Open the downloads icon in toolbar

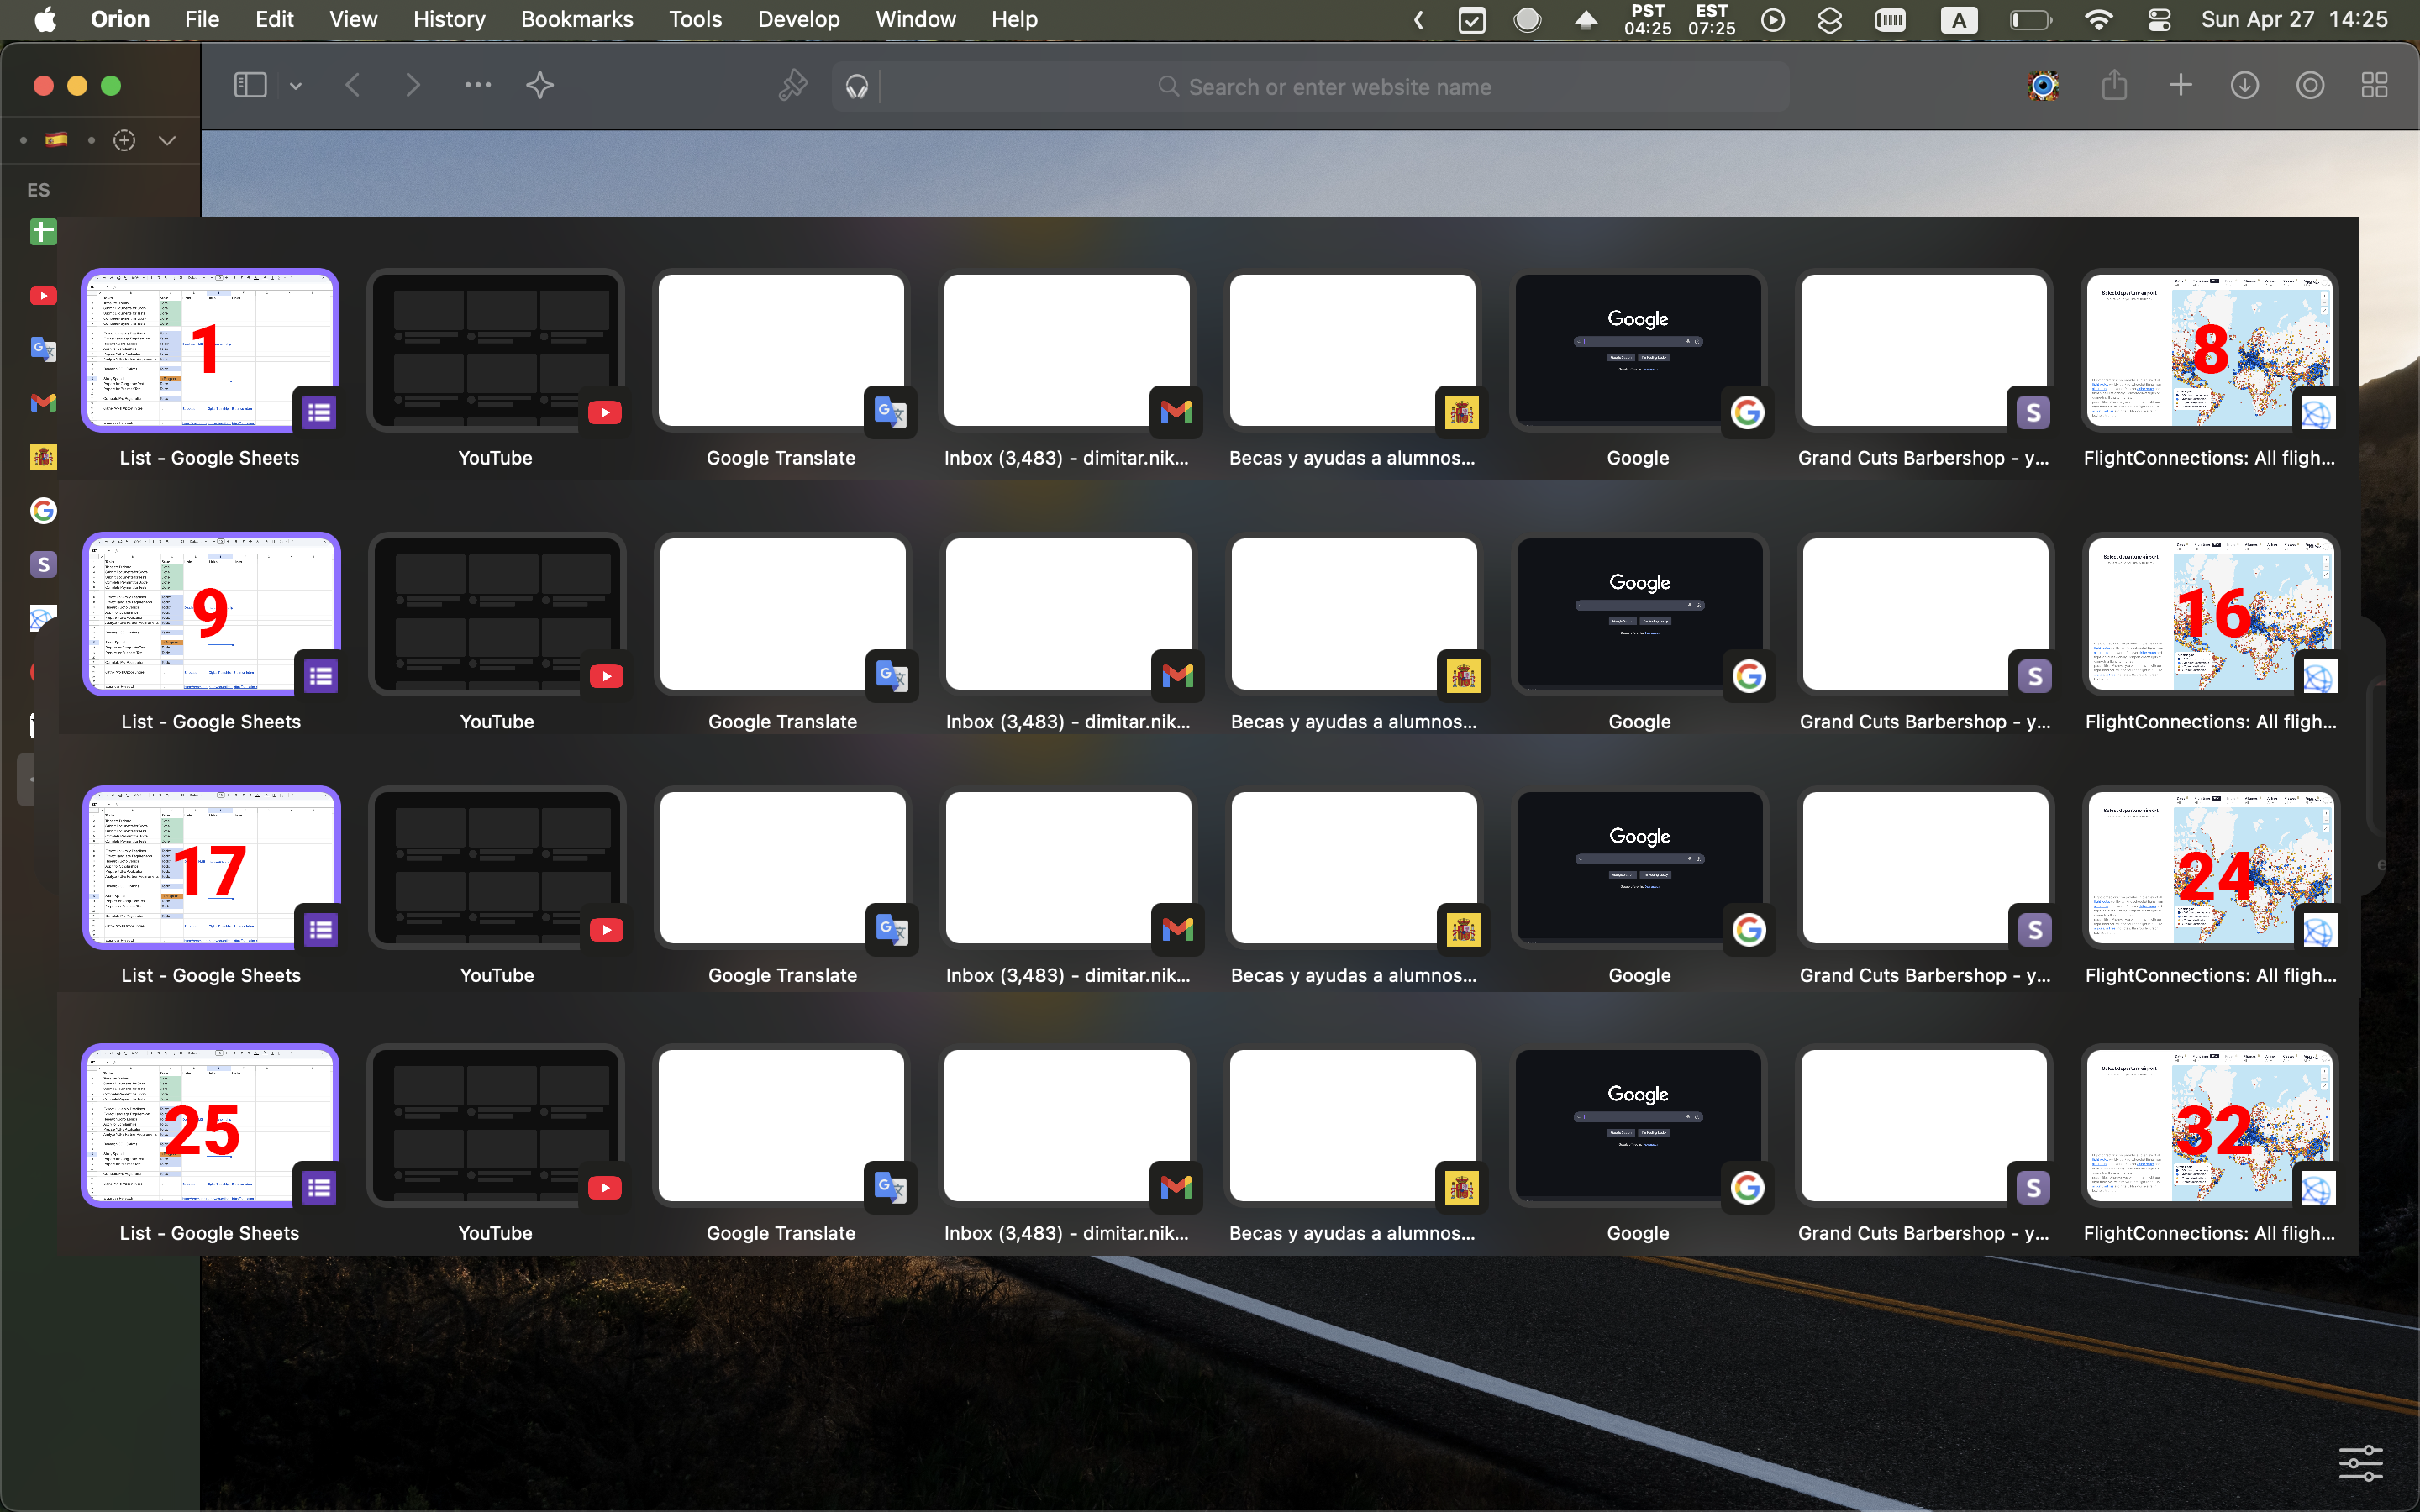(x=2244, y=86)
